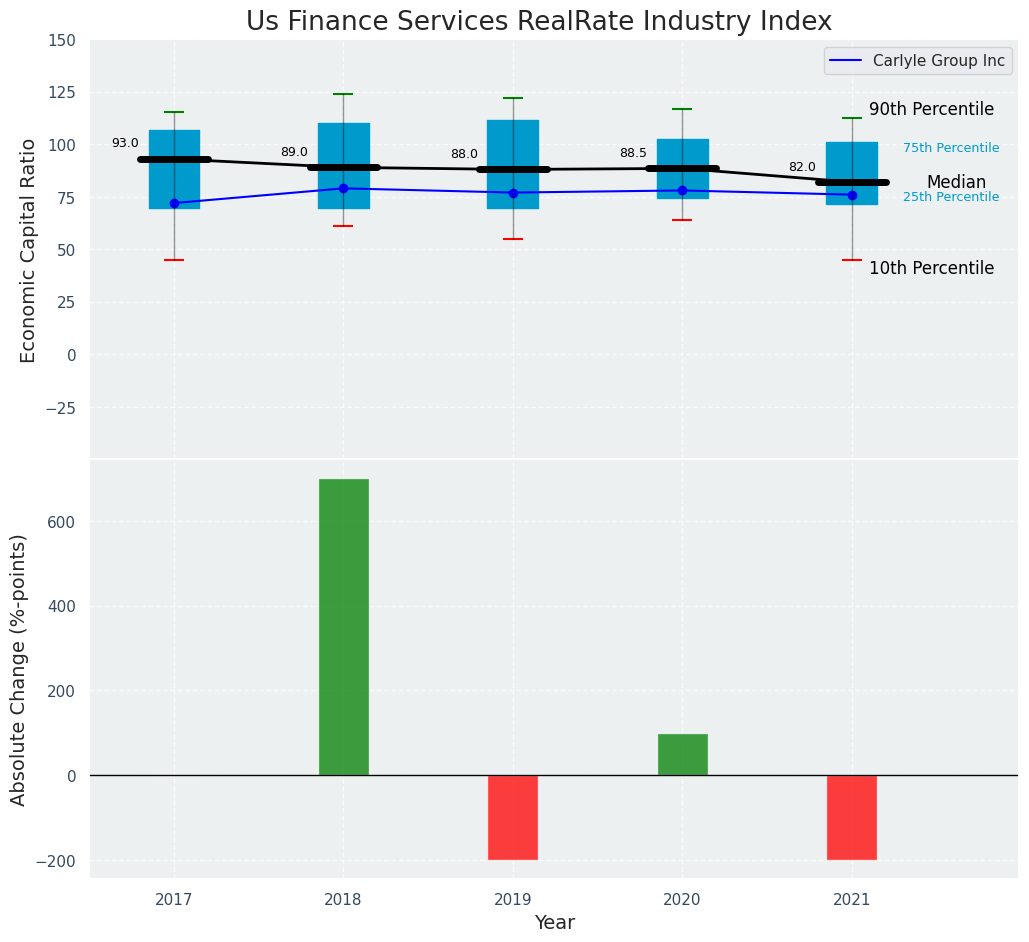Click the 88.5 median value label

(x=633, y=154)
